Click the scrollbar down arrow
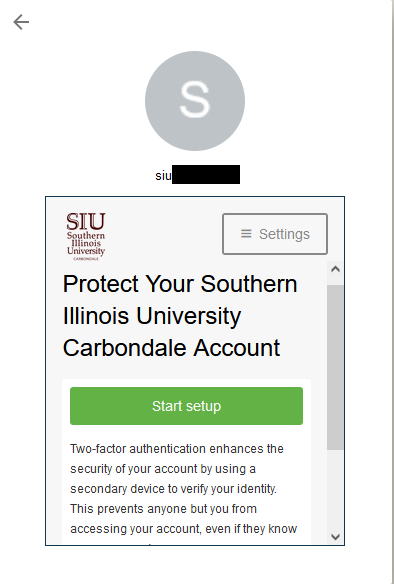The width and height of the screenshot is (394, 584). [335, 537]
